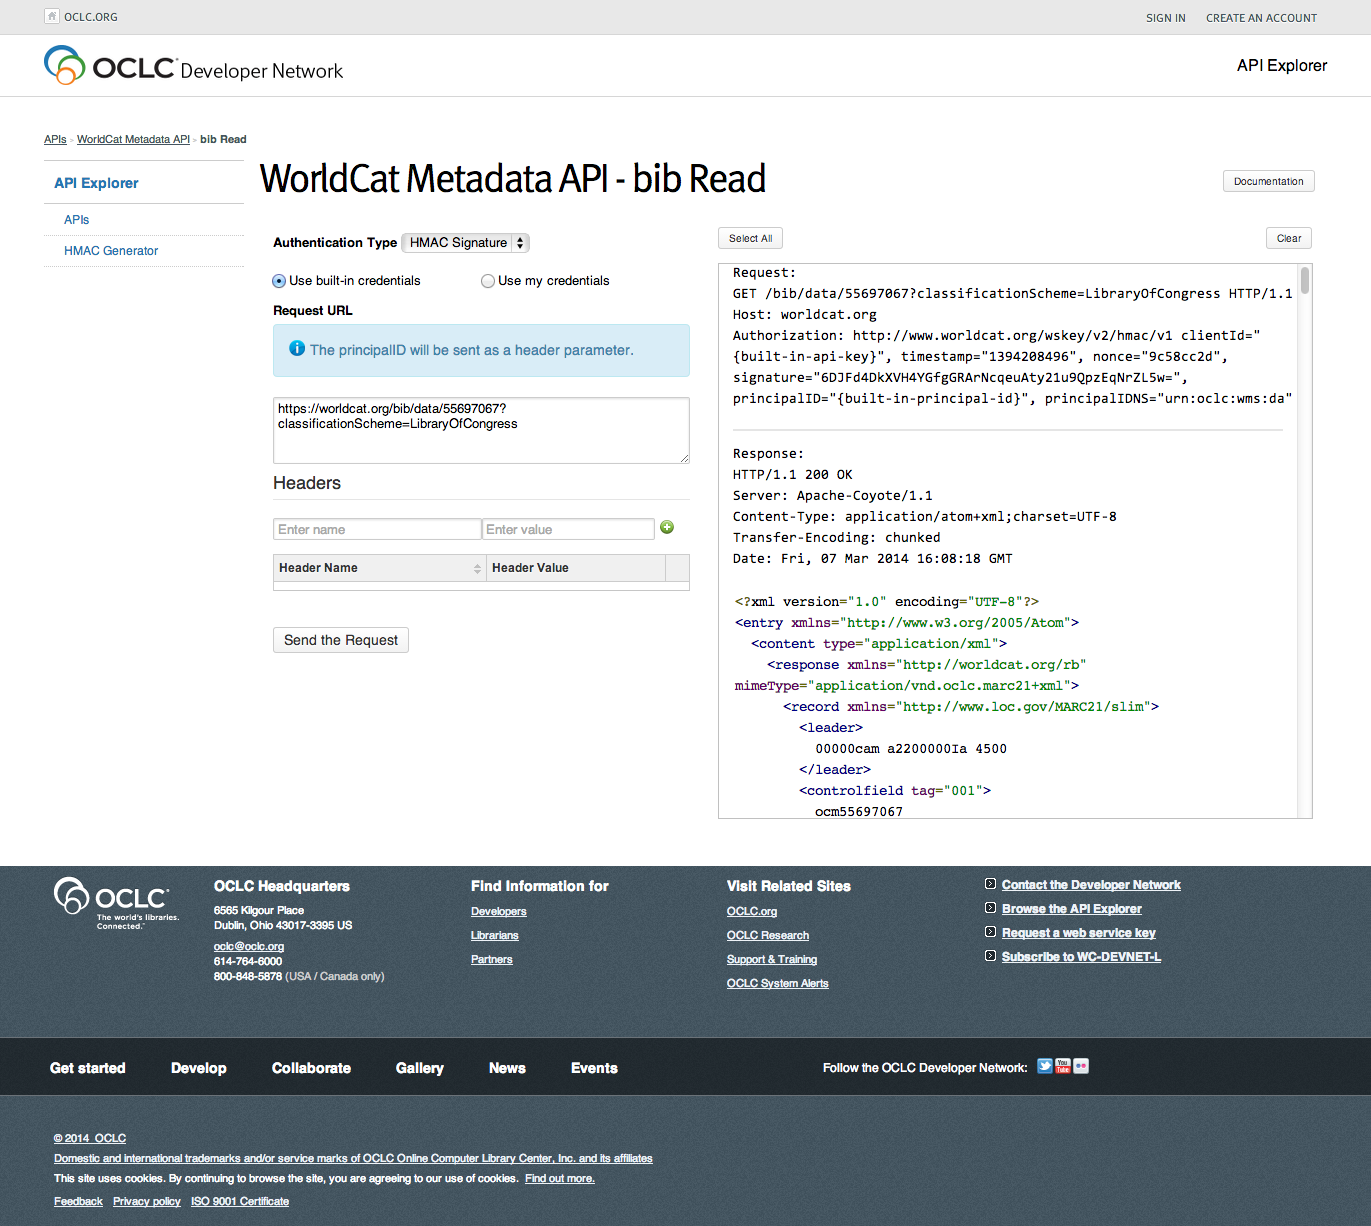Click arrow icon beside Request a web service key
This screenshot has width=1371, height=1226.
click(x=990, y=932)
